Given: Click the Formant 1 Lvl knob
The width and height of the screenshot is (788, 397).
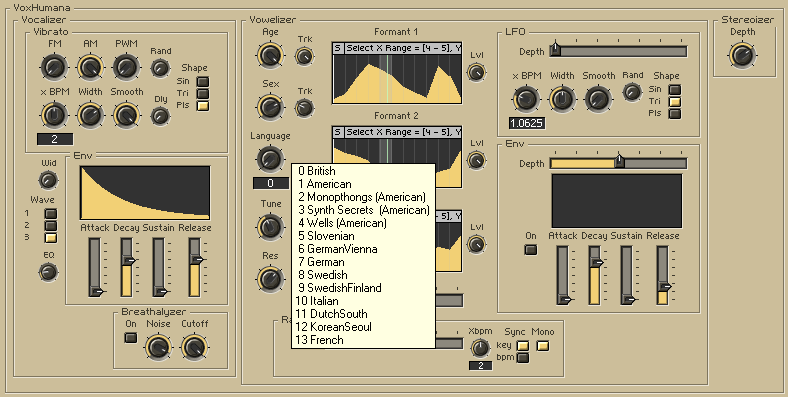Looking at the screenshot, I should (476, 72).
